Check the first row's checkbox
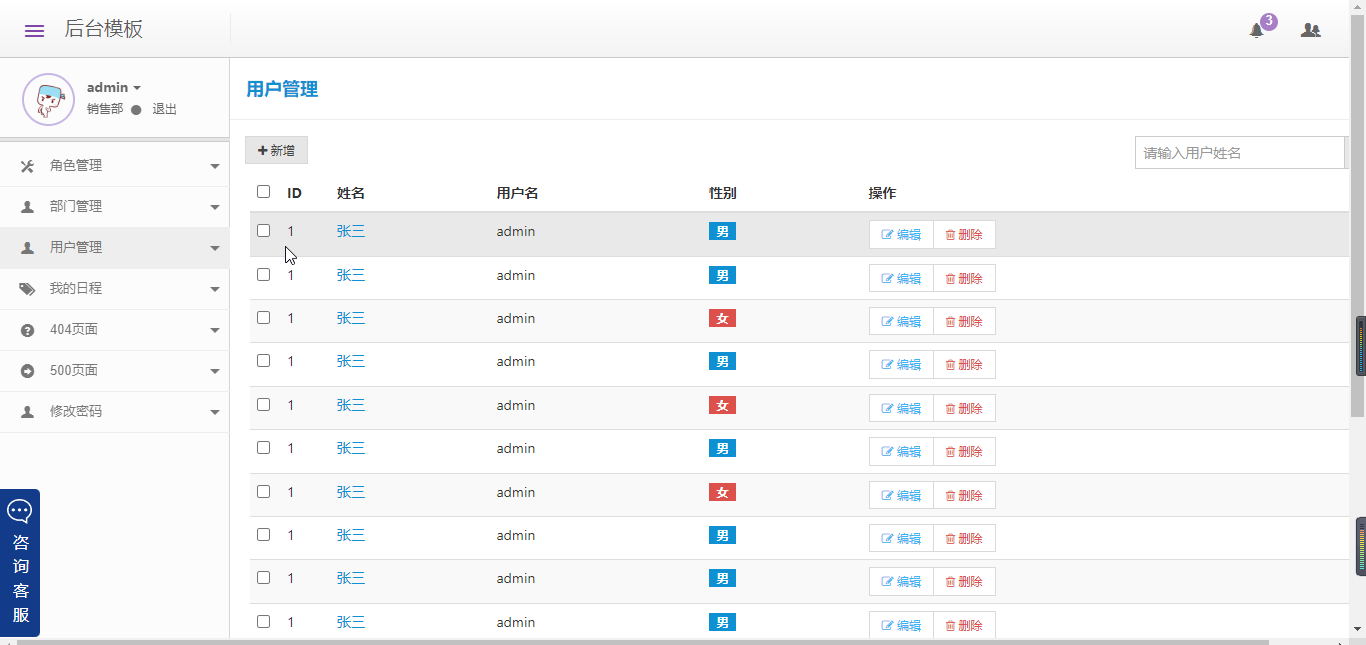 (x=263, y=230)
